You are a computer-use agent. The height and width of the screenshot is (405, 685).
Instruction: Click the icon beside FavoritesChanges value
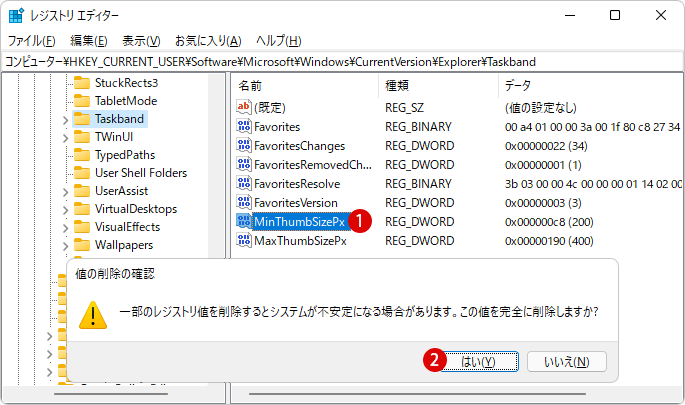pos(244,145)
